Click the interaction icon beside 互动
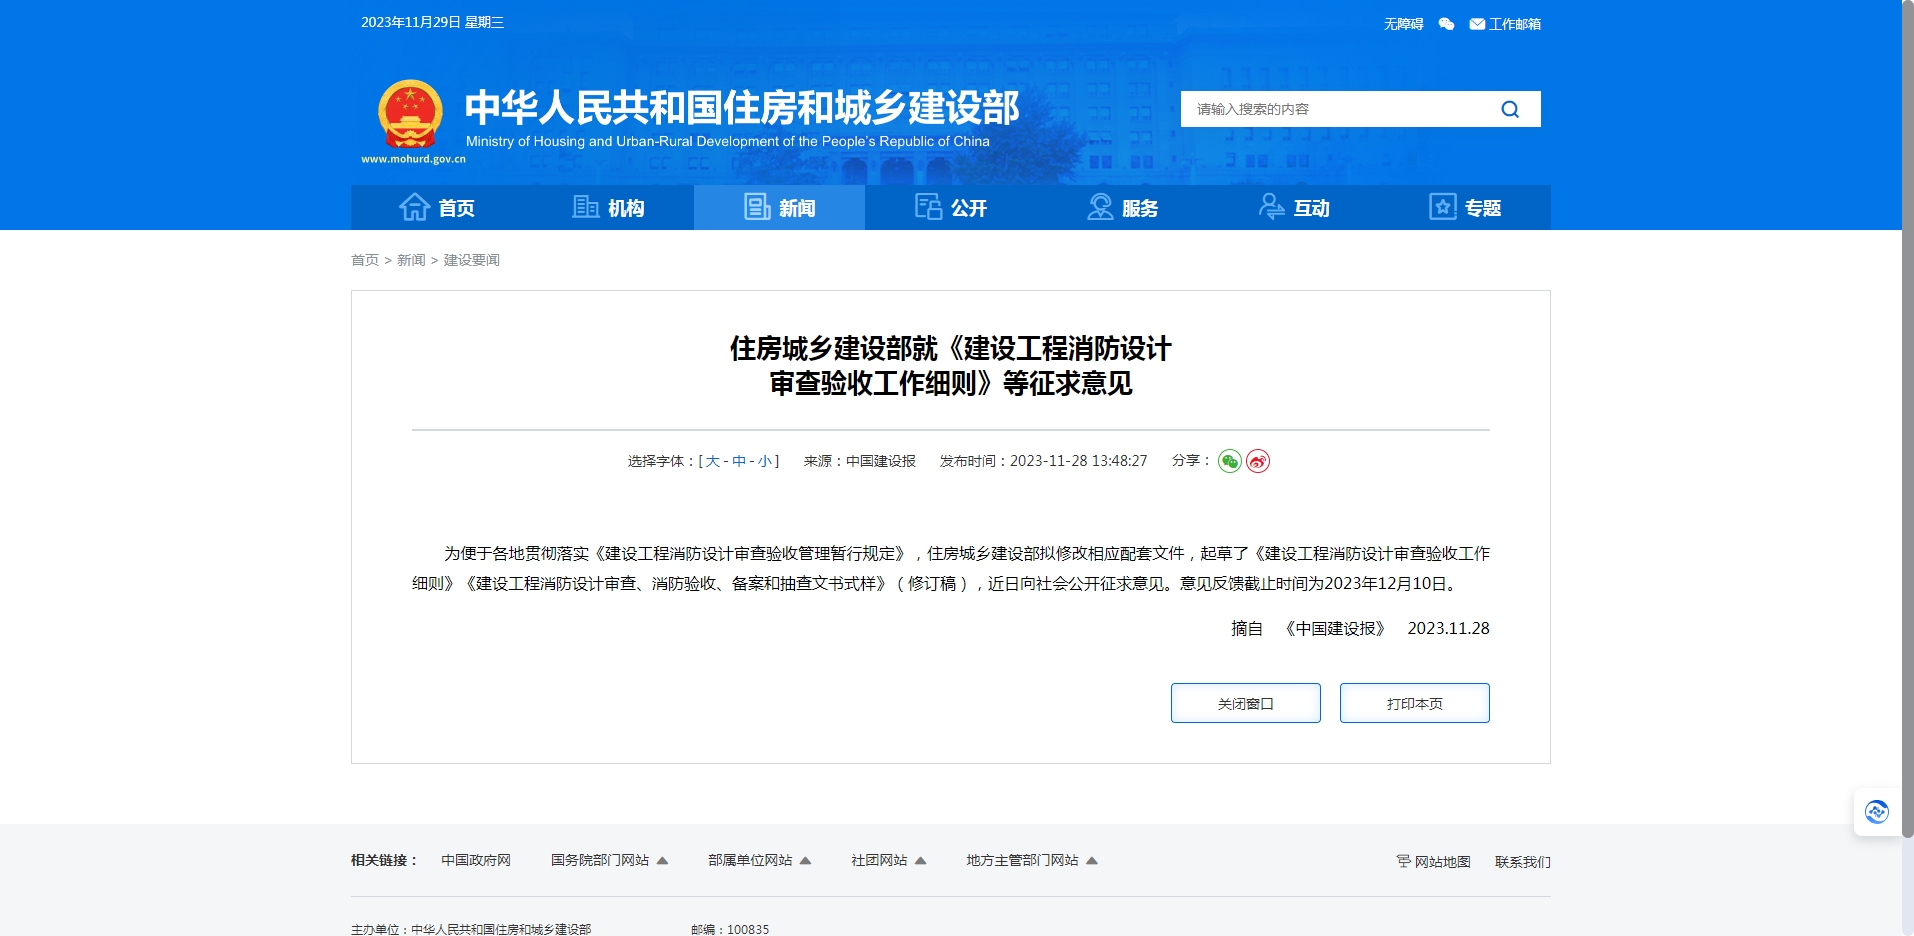Viewport: 1914px width, 936px height. click(1271, 207)
